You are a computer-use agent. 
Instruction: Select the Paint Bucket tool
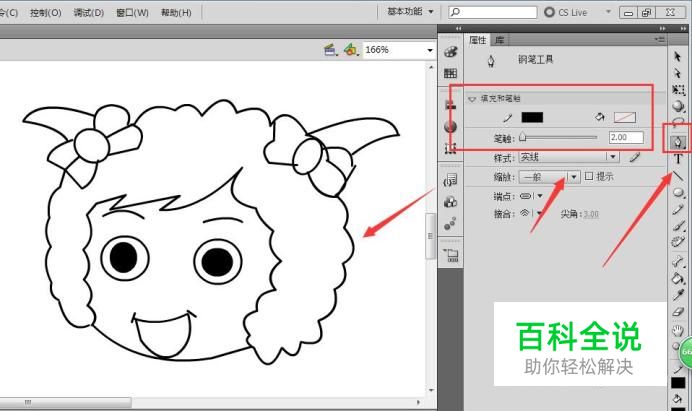(678, 278)
